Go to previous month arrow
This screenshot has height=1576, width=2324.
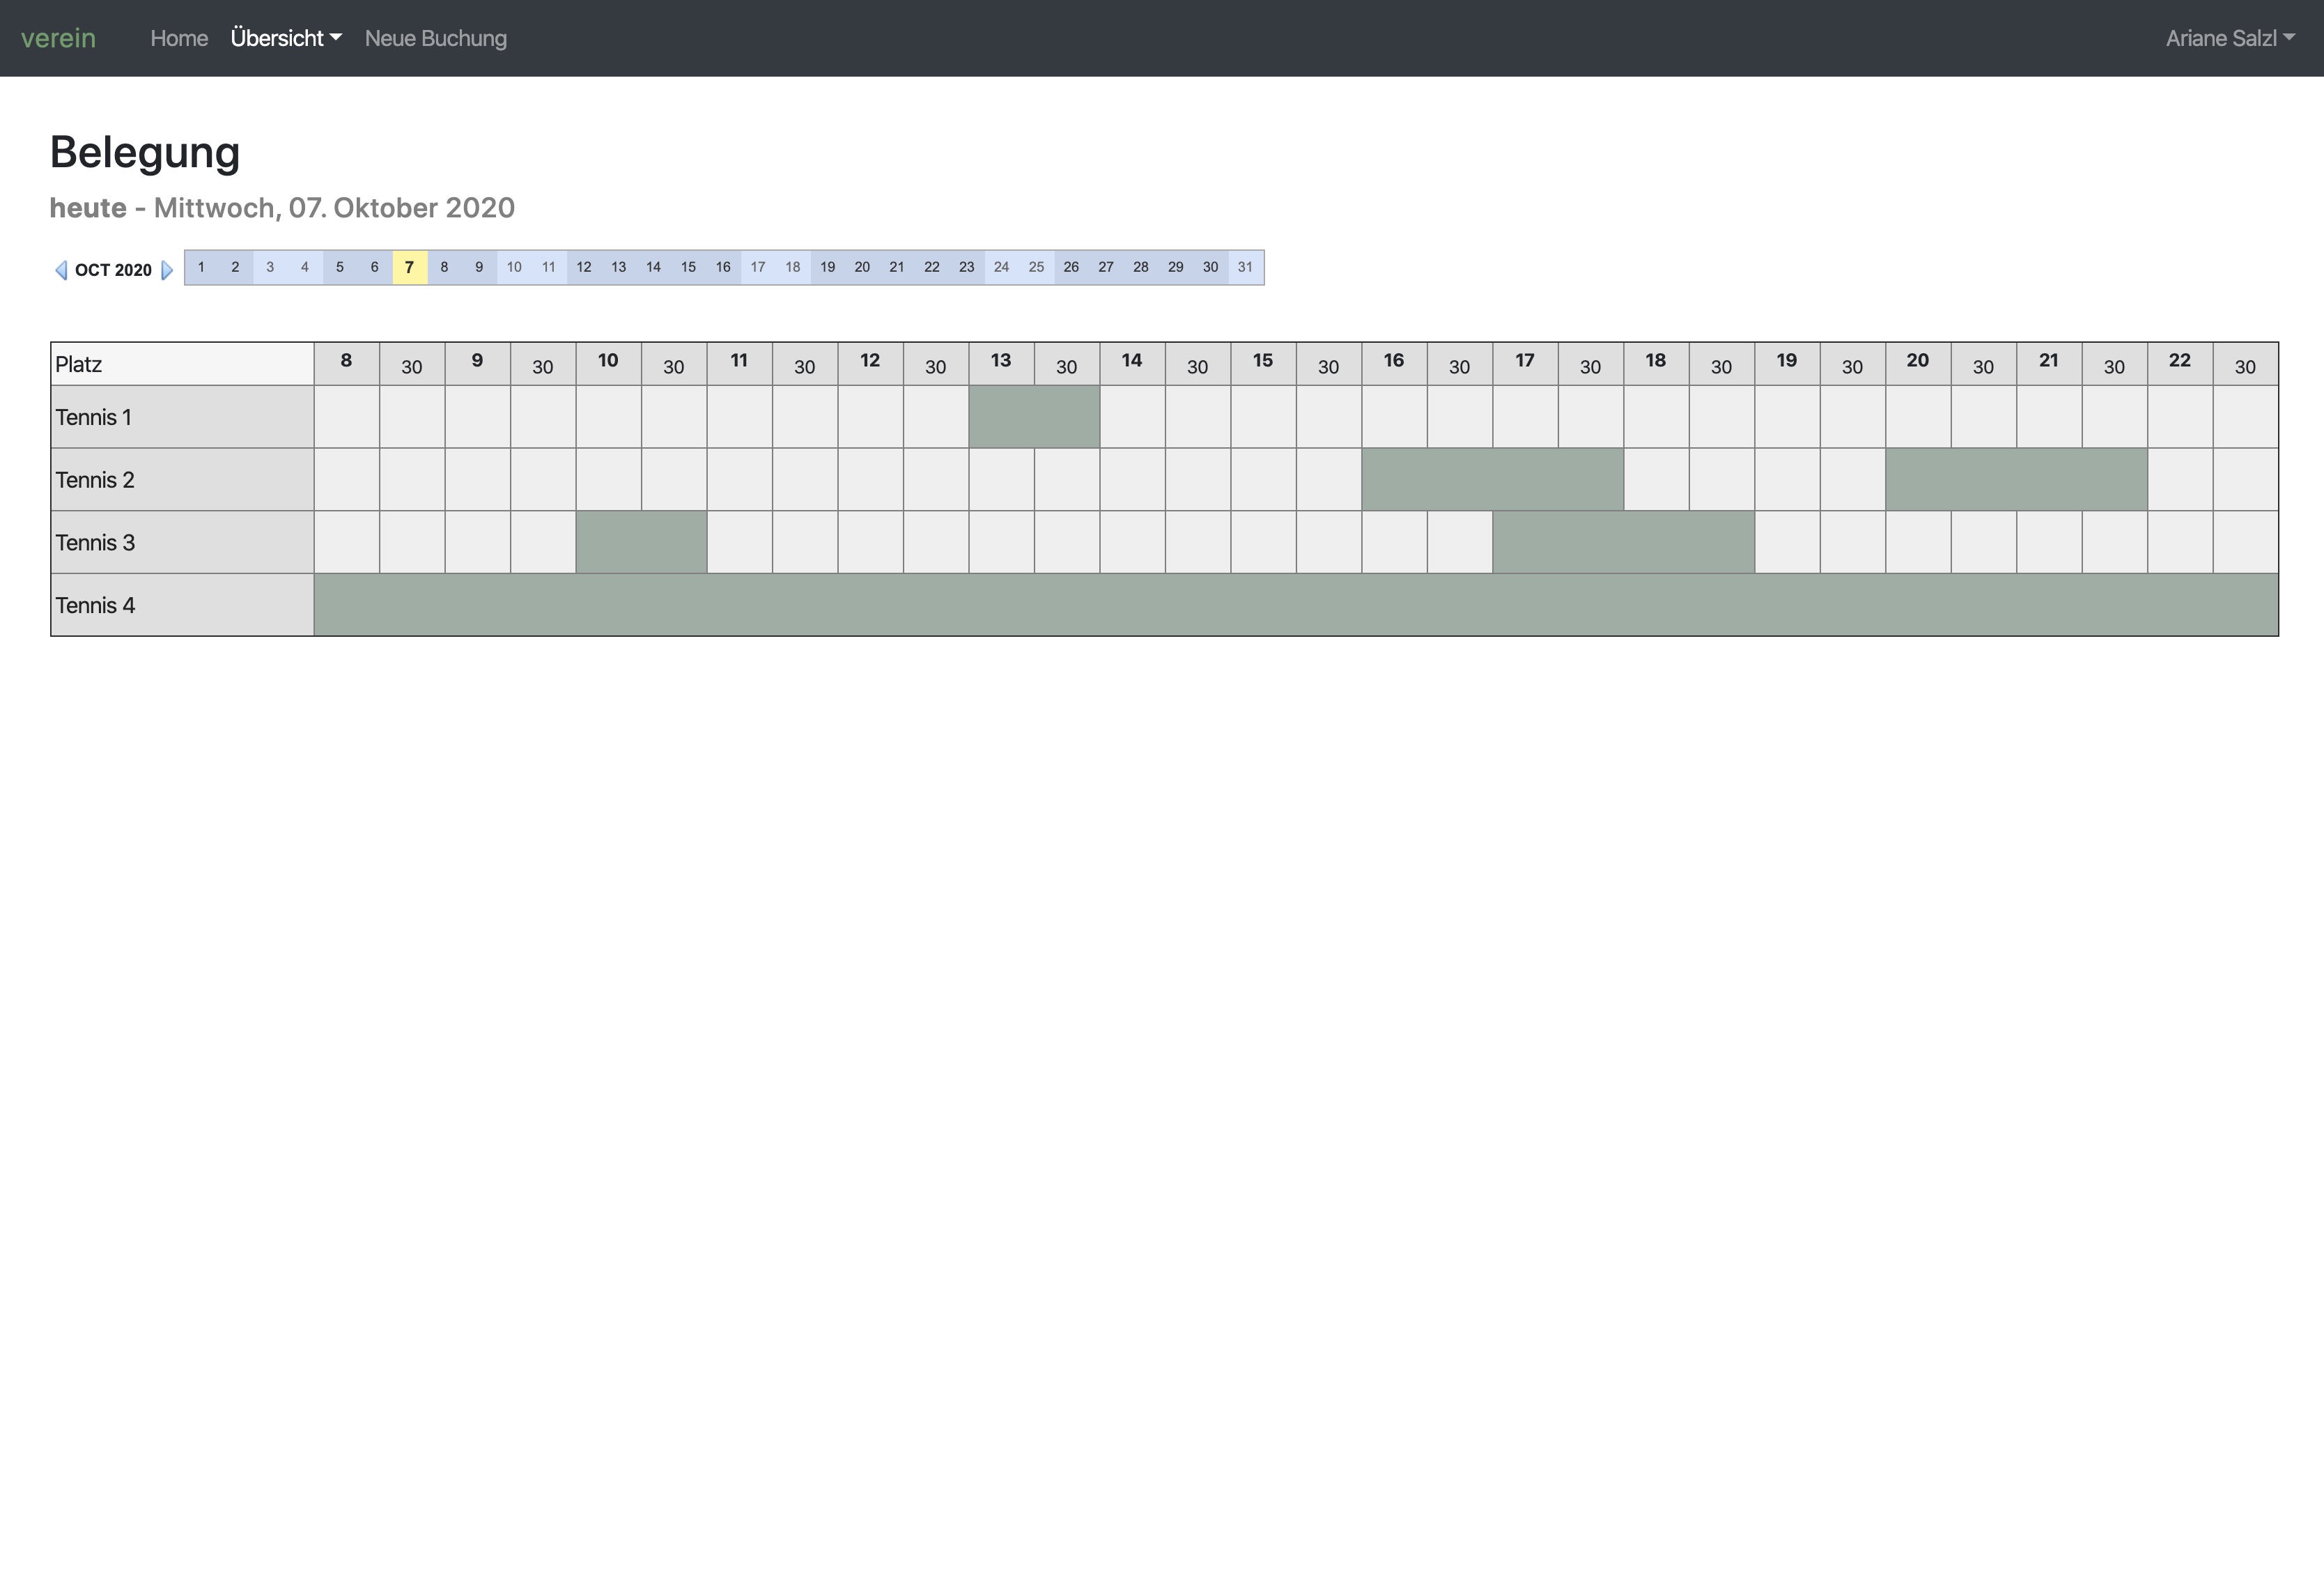point(61,270)
